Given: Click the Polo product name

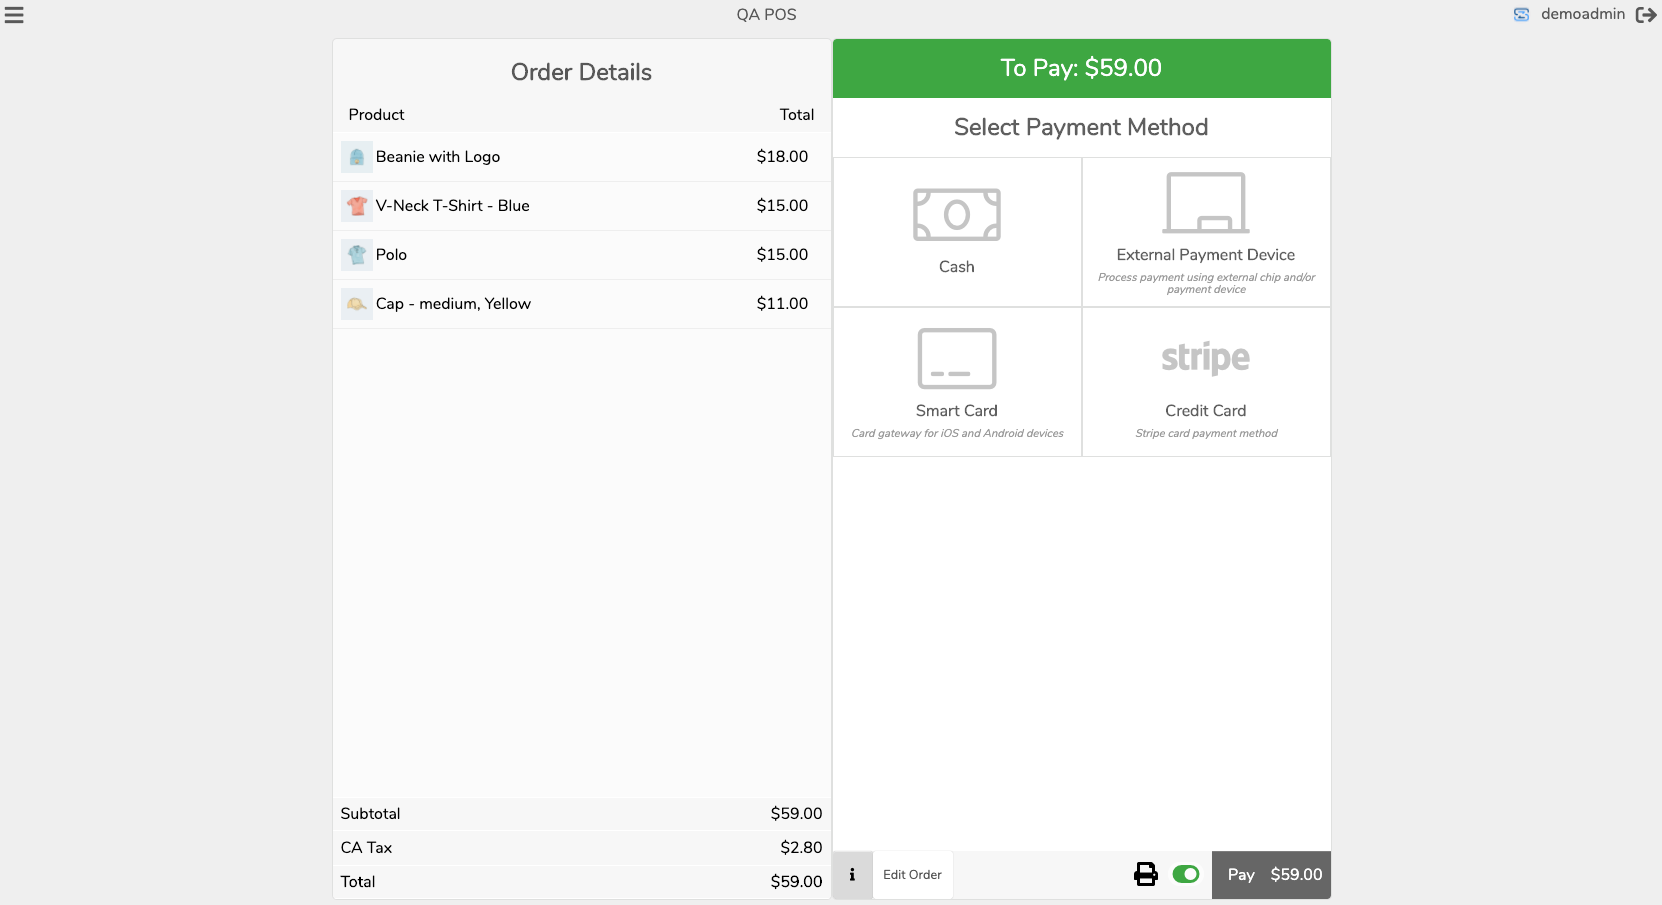Looking at the screenshot, I should pos(391,255).
